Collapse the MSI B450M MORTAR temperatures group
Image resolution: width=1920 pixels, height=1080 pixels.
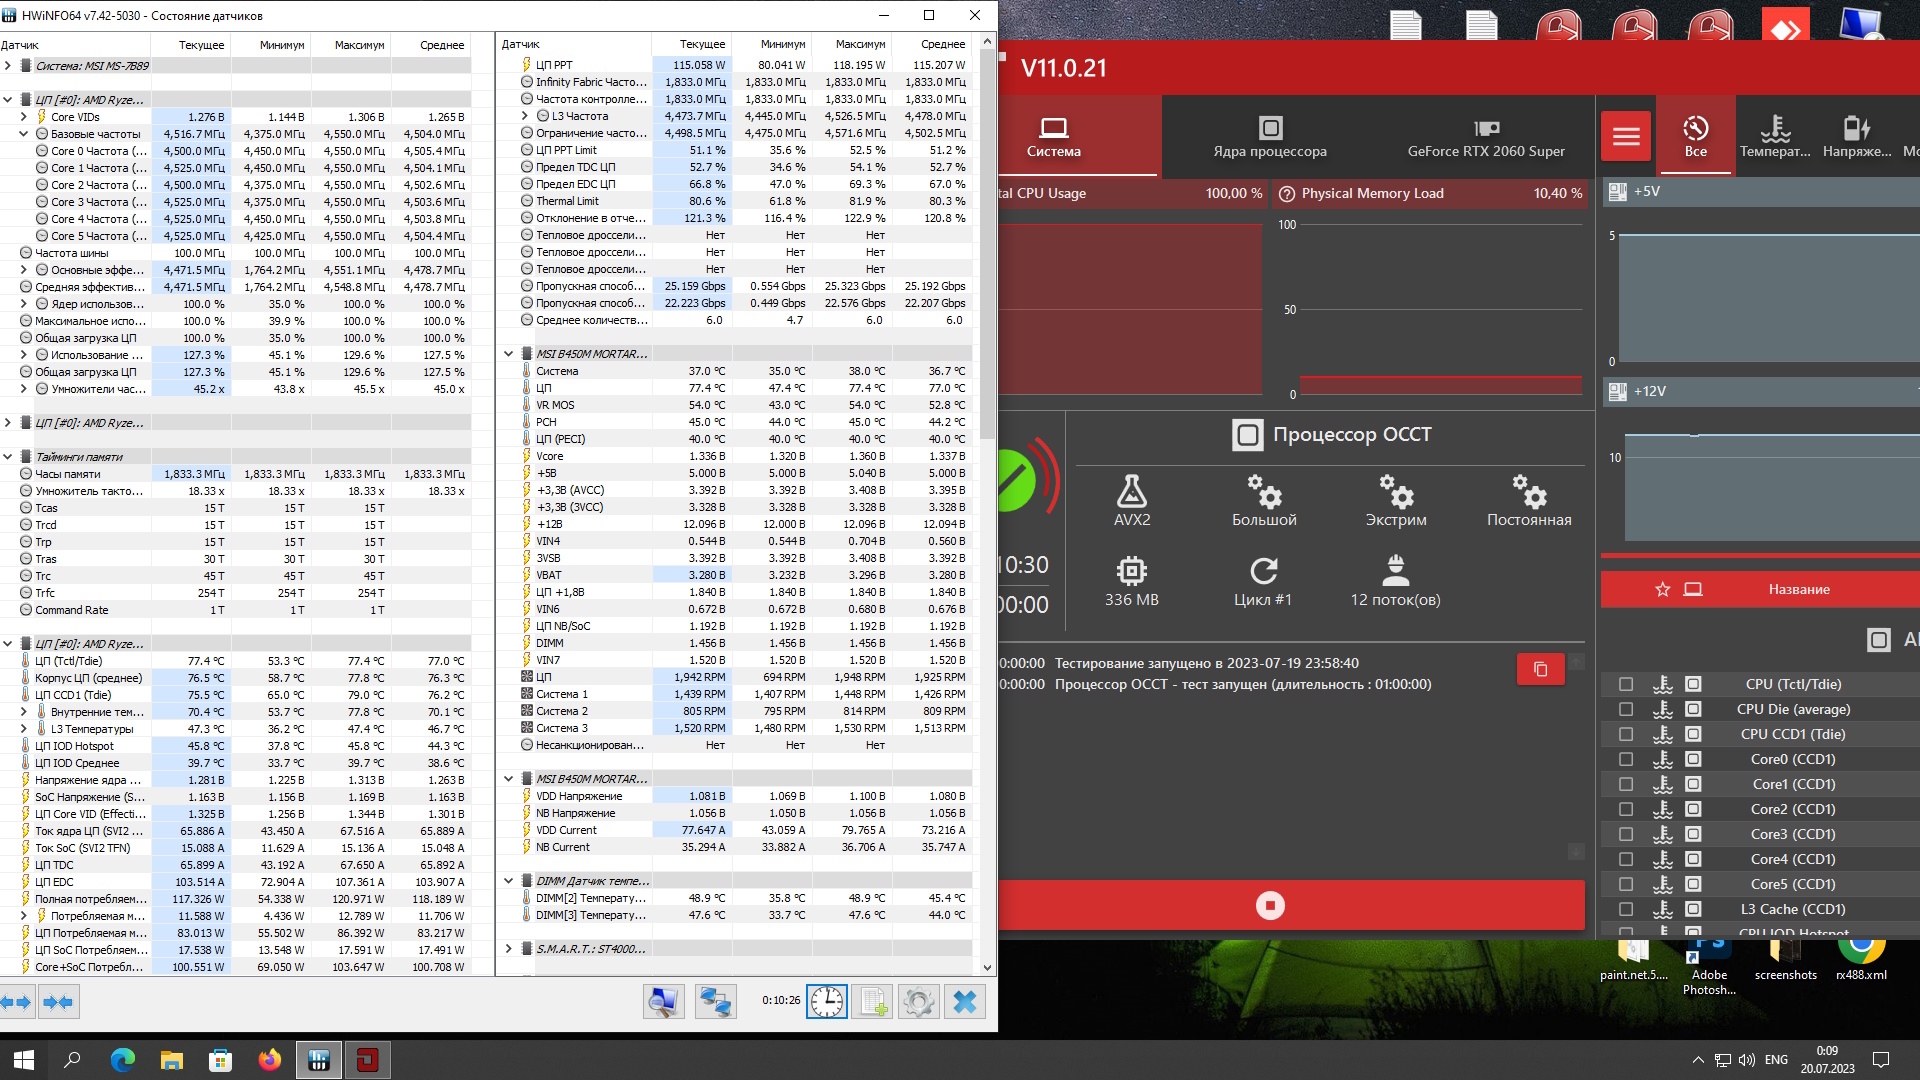point(508,354)
